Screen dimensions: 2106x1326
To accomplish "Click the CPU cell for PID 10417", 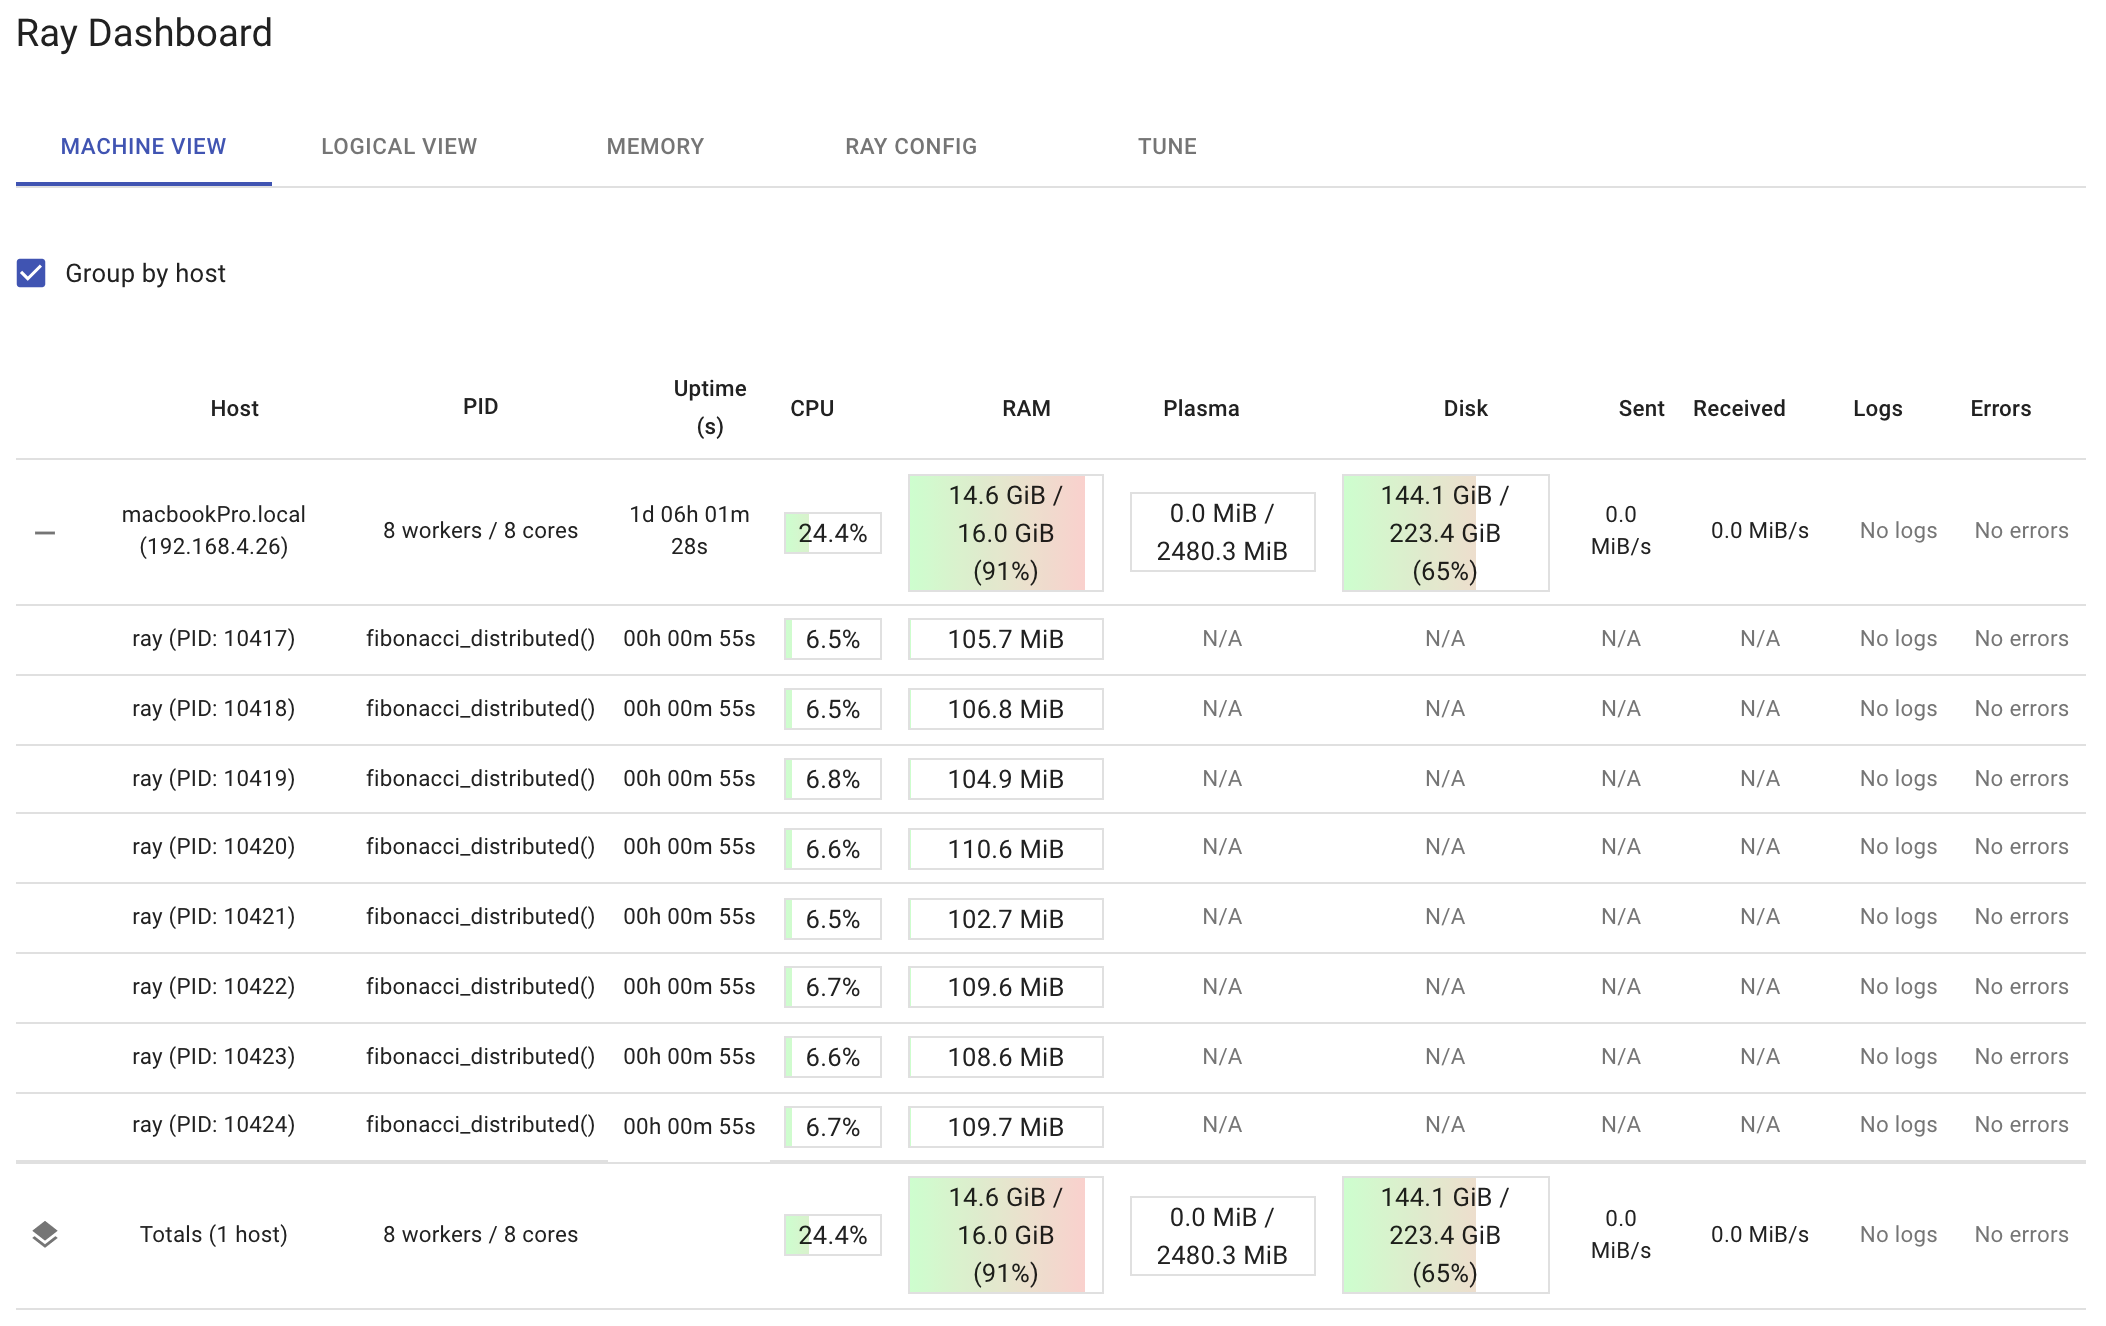I will (833, 639).
